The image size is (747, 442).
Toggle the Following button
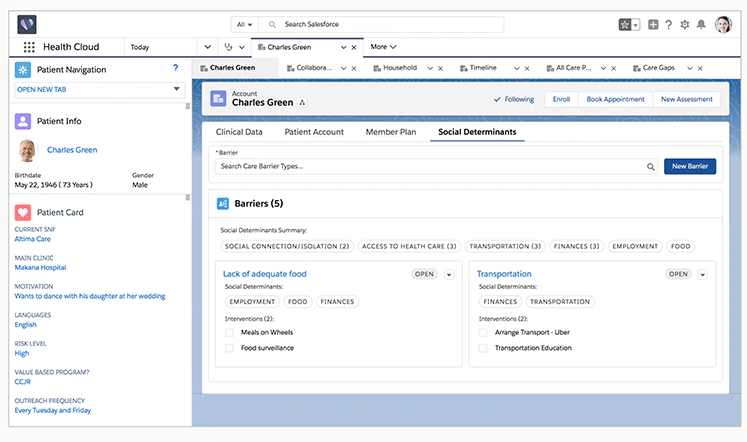514,99
